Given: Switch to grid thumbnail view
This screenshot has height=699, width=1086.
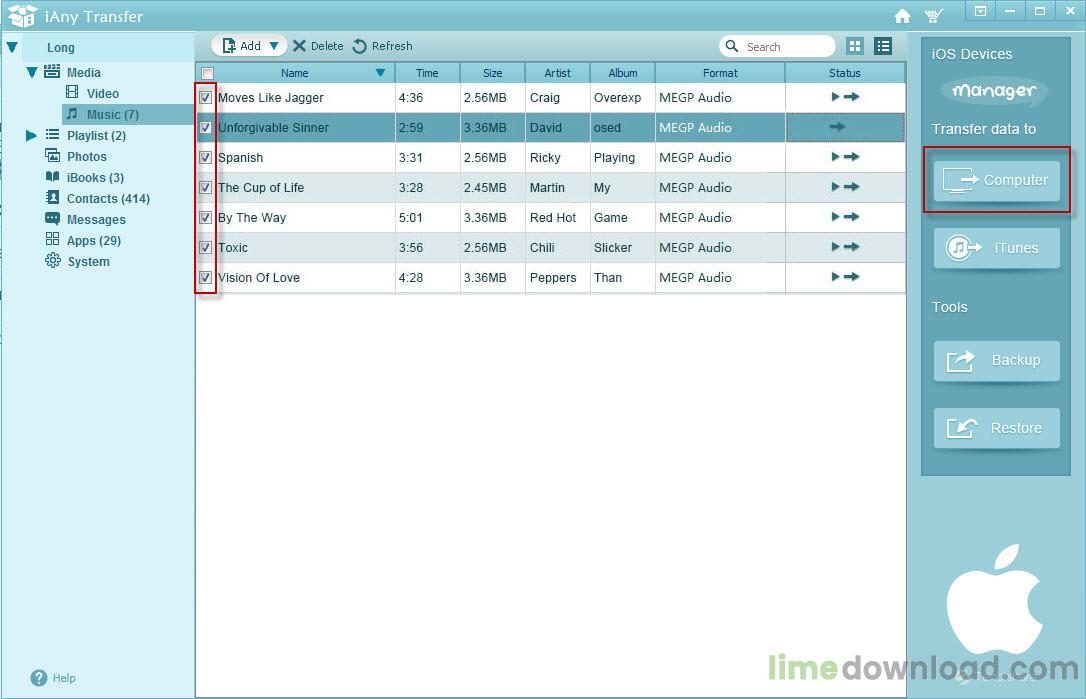Looking at the screenshot, I should tap(855, 46).
